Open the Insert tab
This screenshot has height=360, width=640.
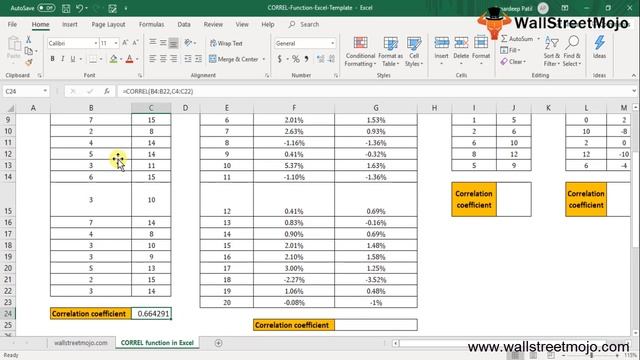(70, 24)
